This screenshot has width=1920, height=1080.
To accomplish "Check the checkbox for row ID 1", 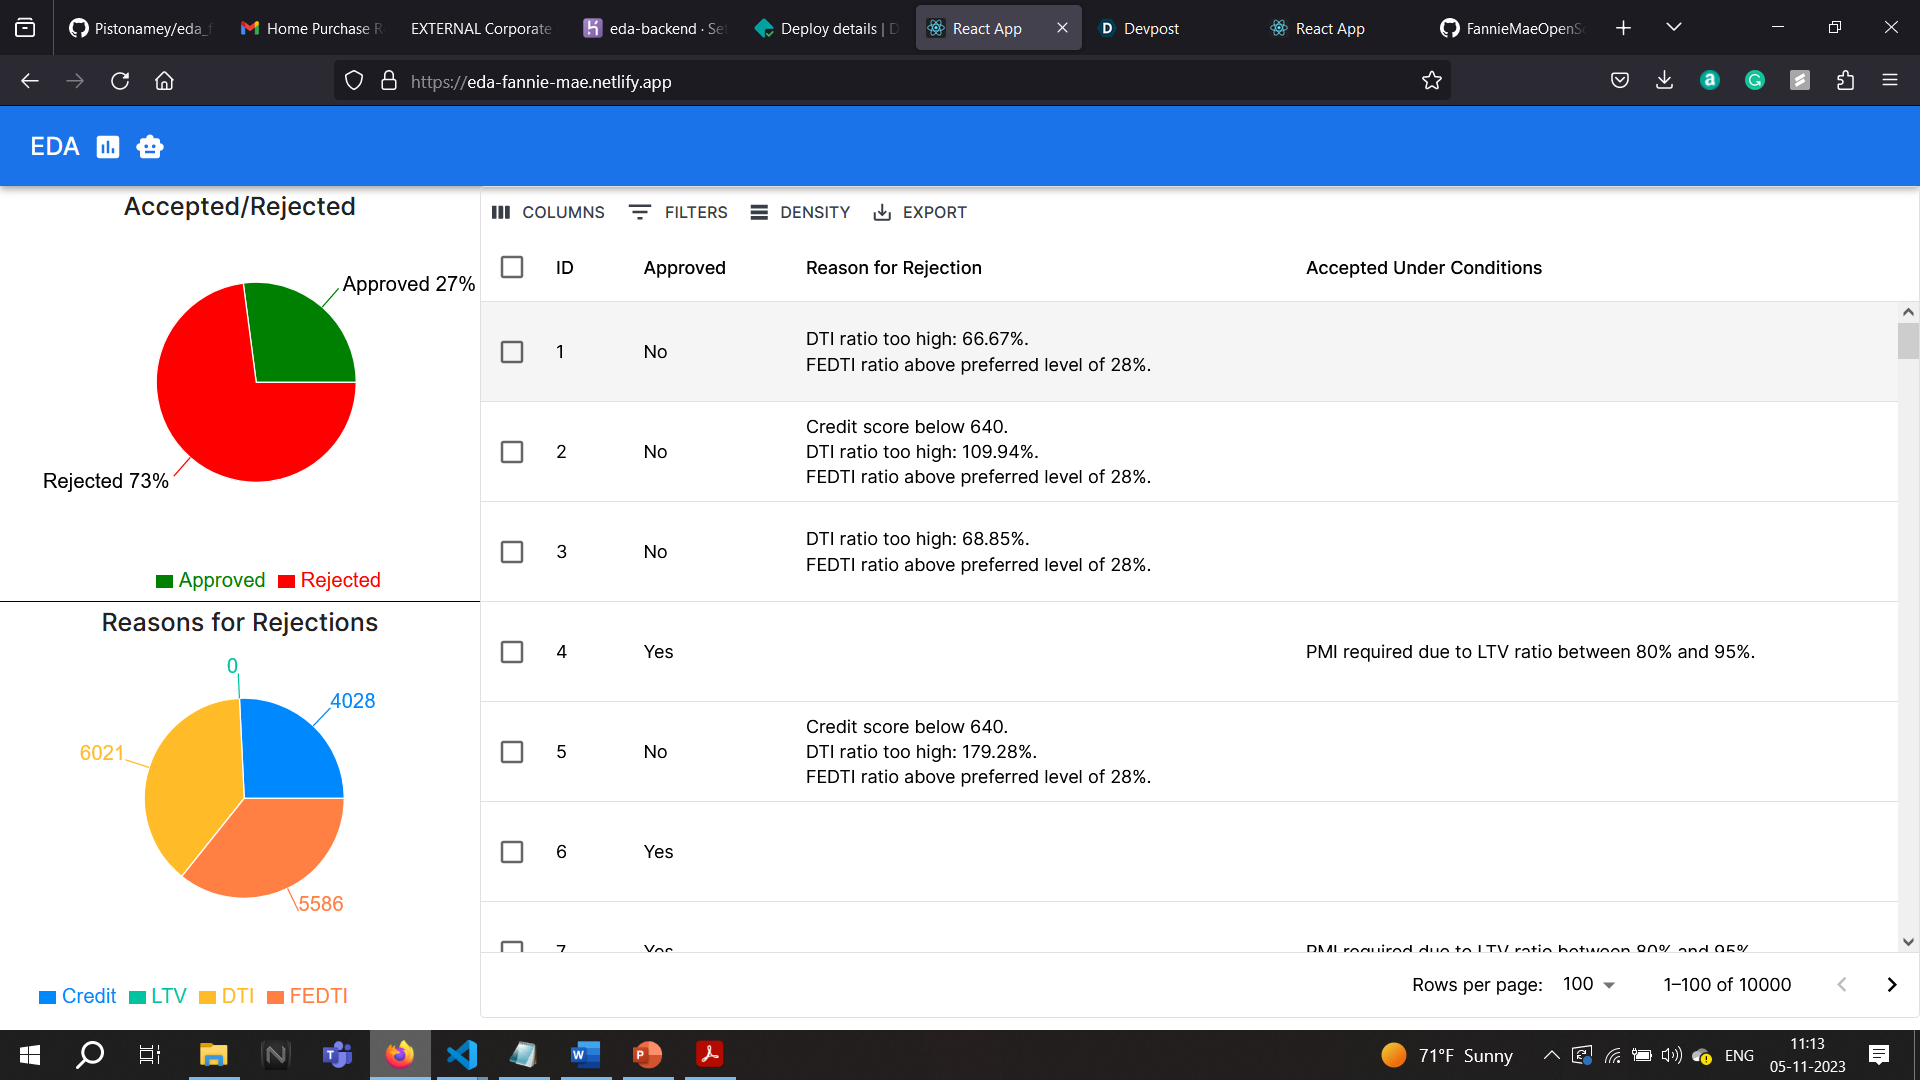I will tap(512, 352).
